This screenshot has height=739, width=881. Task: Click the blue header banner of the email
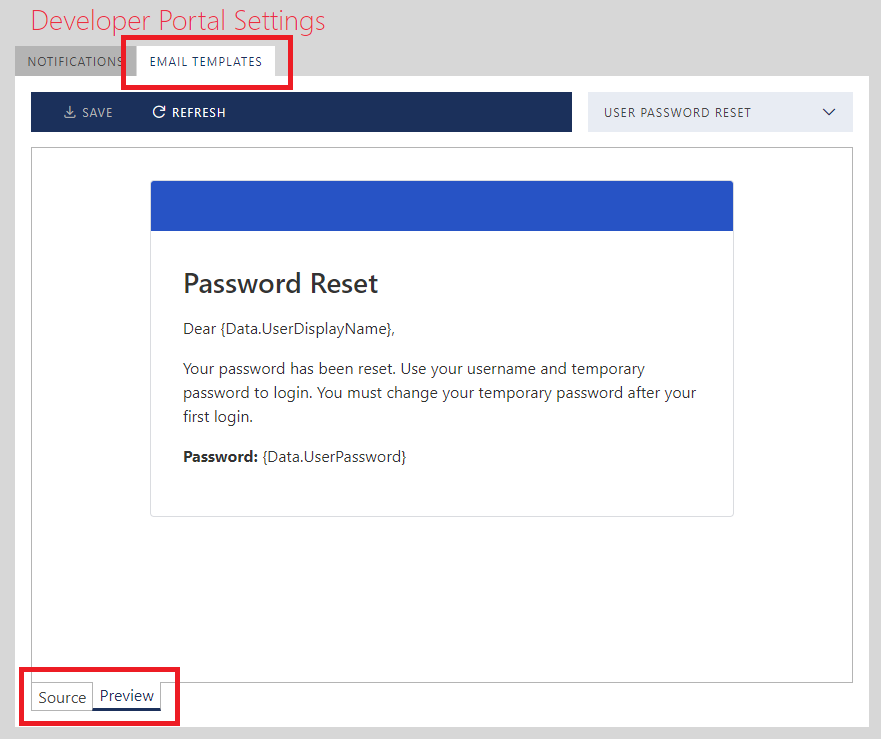(441, 206)
